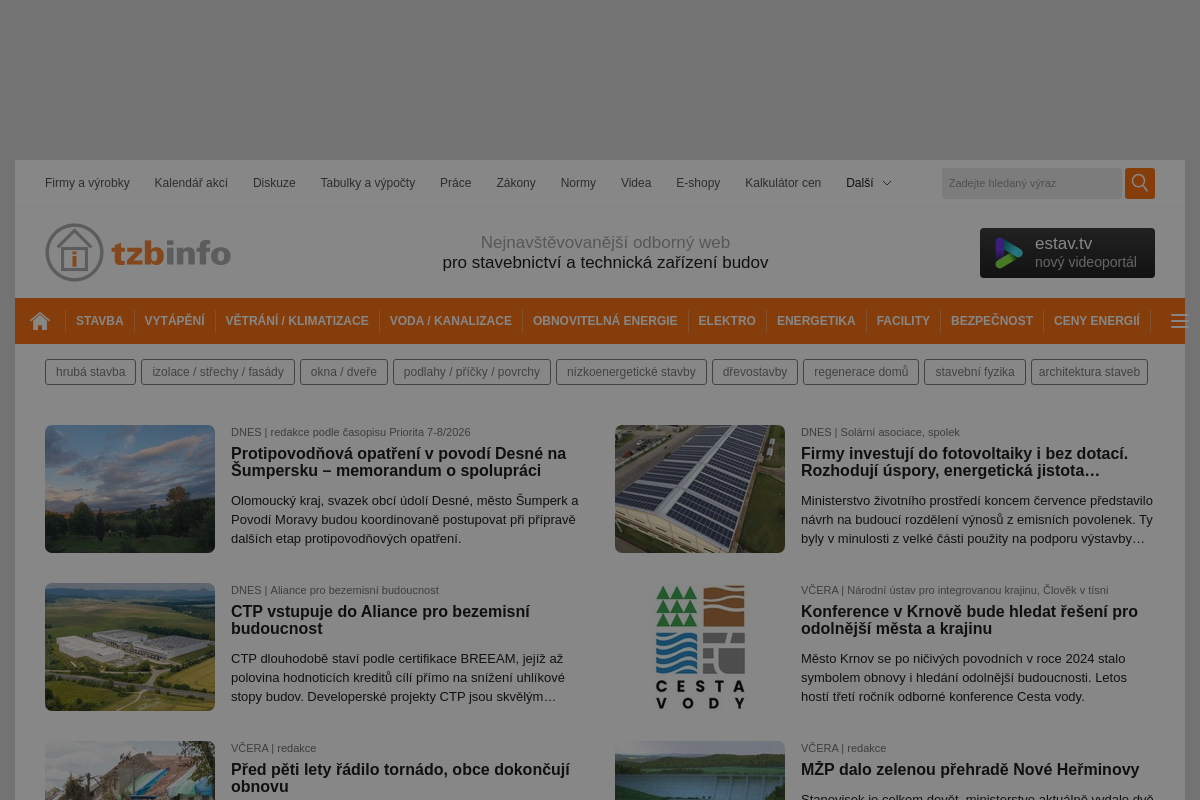Image resolution: width=1200 pixels, height=800 pixels.
Task: Open the home icon in orange navbar
Action: pos(40,321)
